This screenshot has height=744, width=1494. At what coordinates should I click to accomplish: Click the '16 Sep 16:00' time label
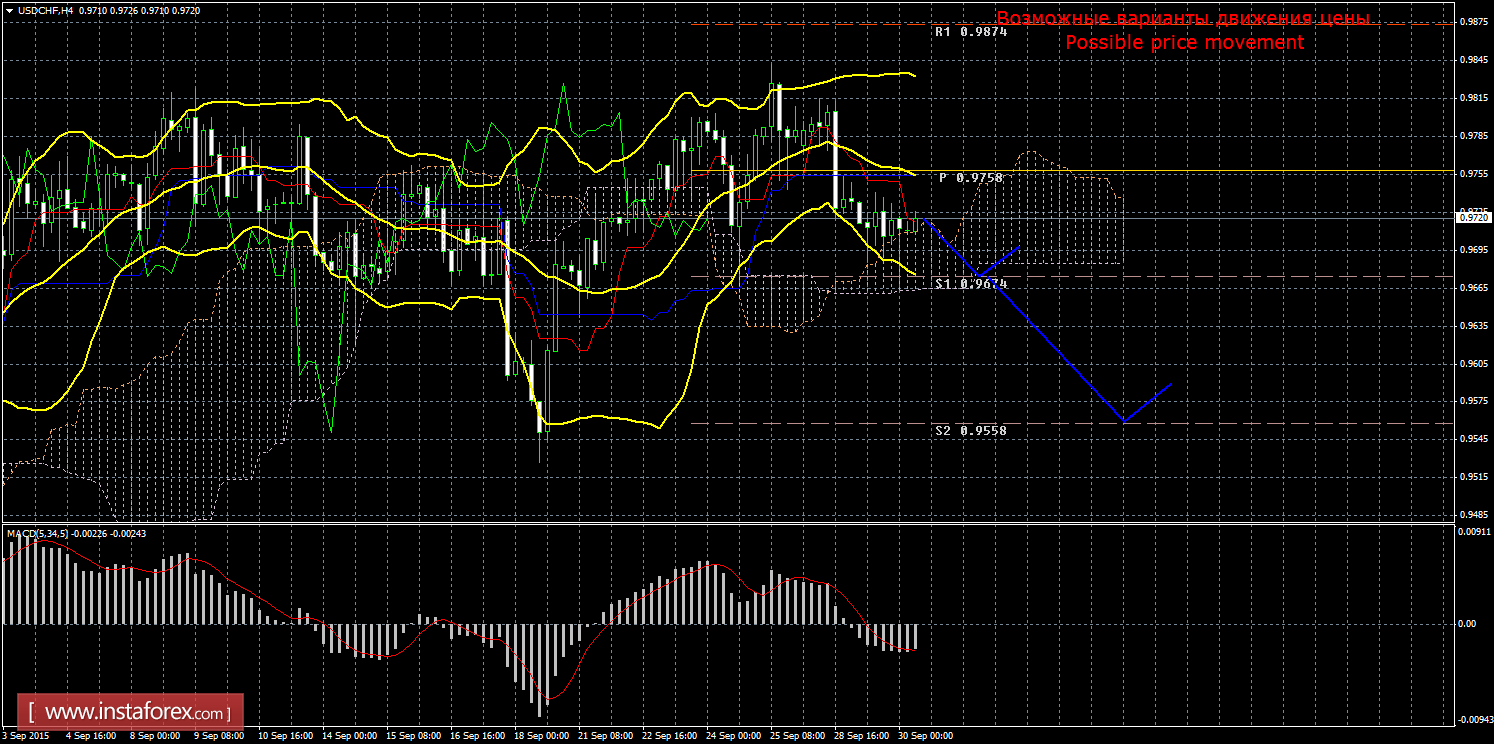pos(476,735)
